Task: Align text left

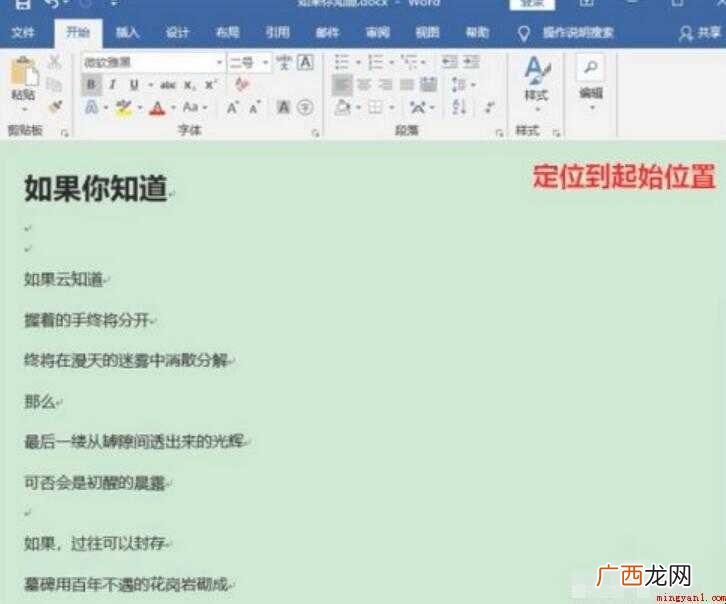Action: point(342,85)
